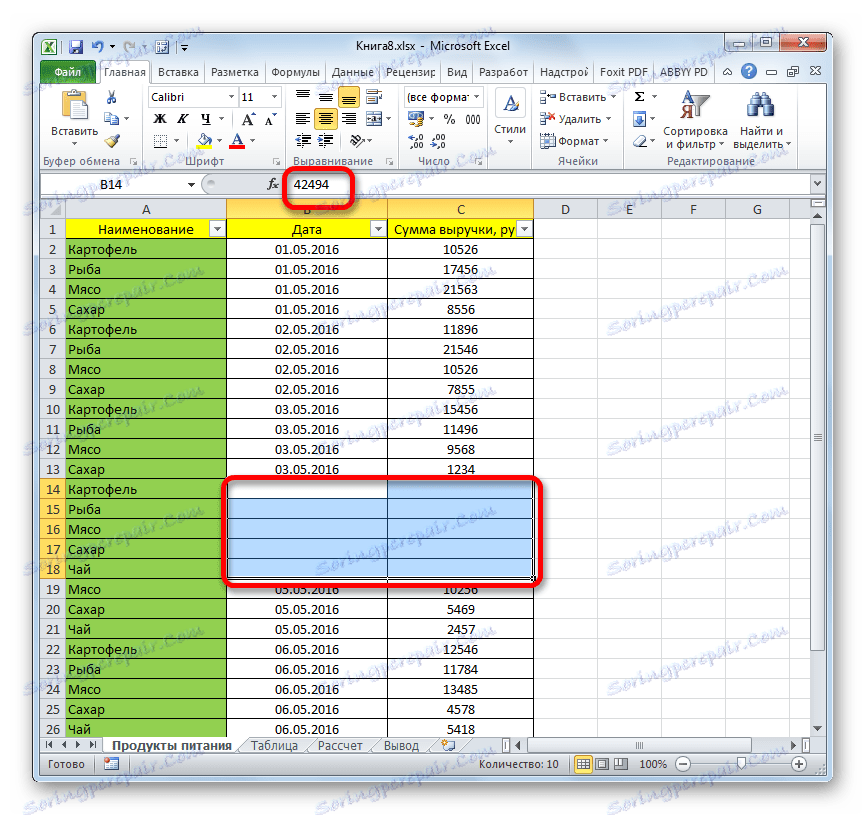Select the italic К formatting icon
The height and width of the screenshot is (815, 866).
click(x=182, y=119)
